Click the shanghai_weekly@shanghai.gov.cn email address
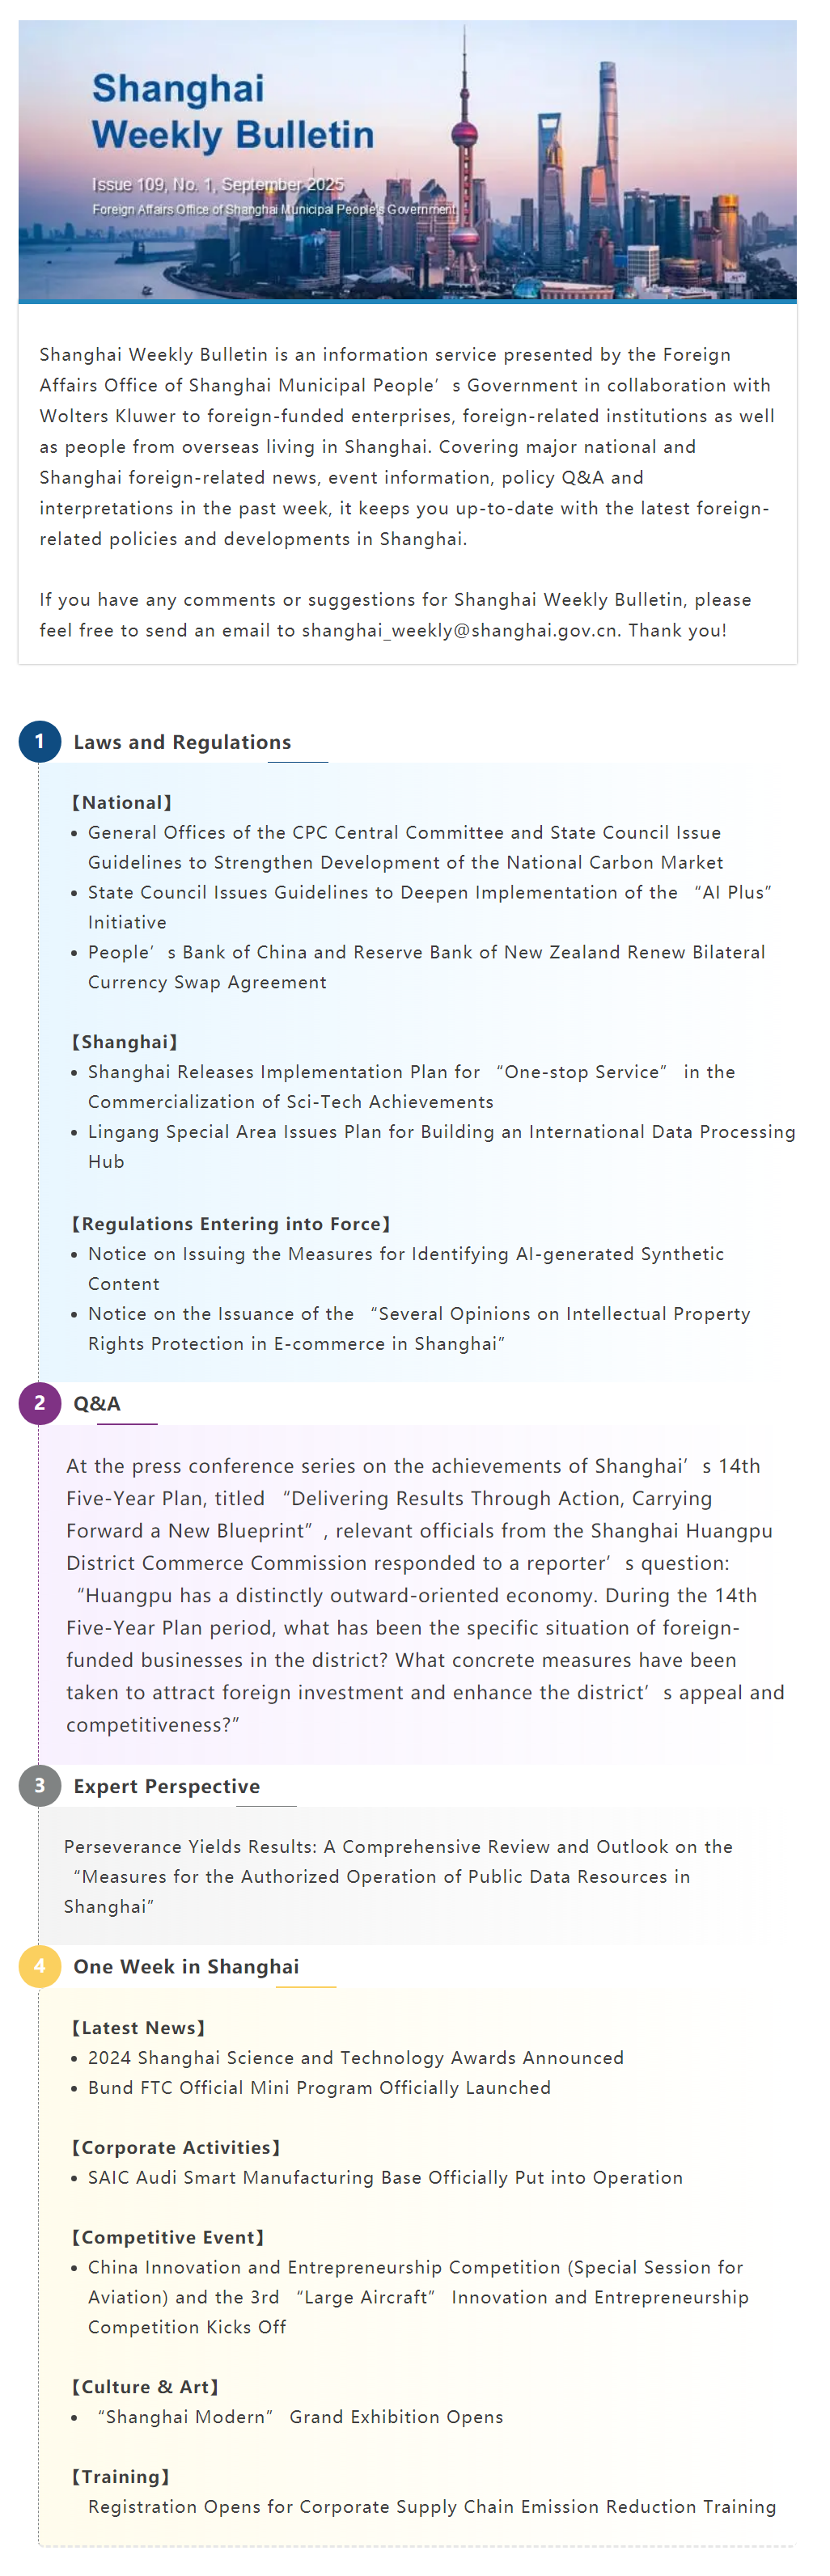Image resolution: width=830 pixels, height=2576 pixels. click(459, 630)
